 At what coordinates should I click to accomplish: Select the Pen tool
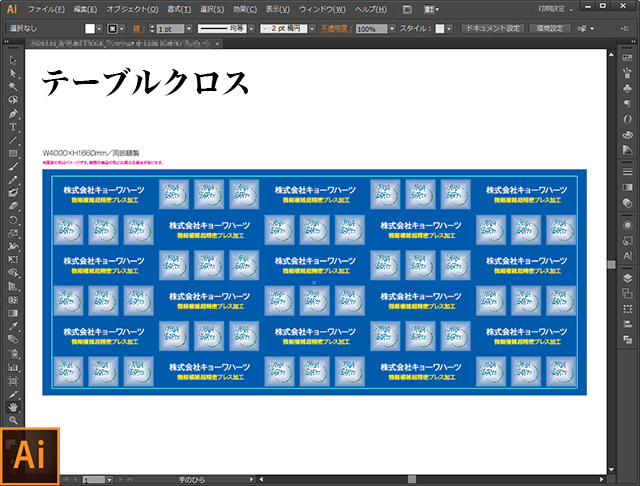(13, 113)
